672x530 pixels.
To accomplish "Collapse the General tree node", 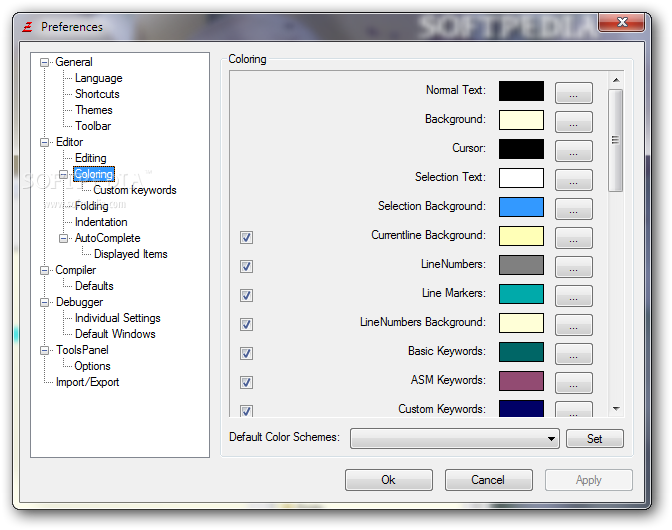I will coord(44,63).
